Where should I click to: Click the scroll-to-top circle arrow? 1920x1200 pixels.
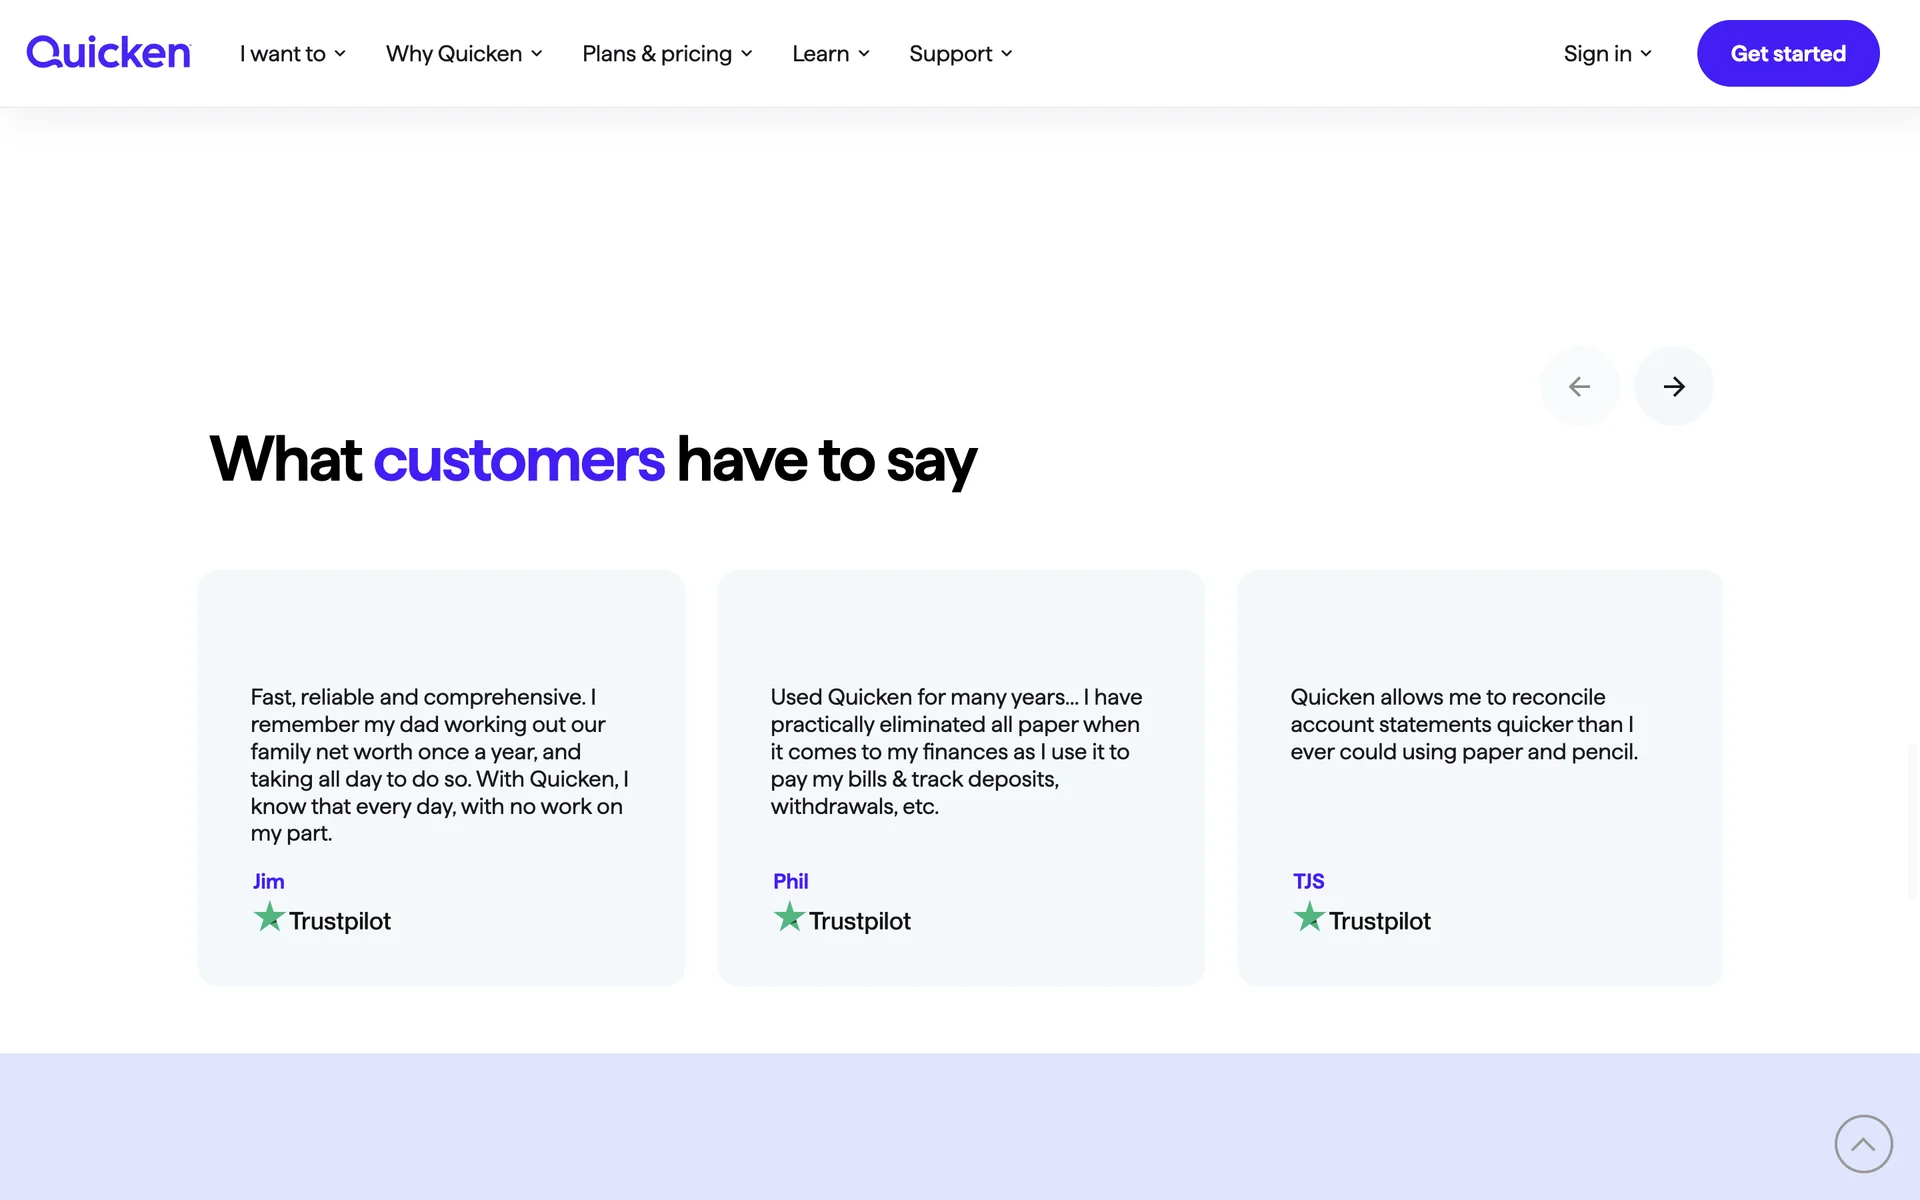(x=1863, y=1143)
